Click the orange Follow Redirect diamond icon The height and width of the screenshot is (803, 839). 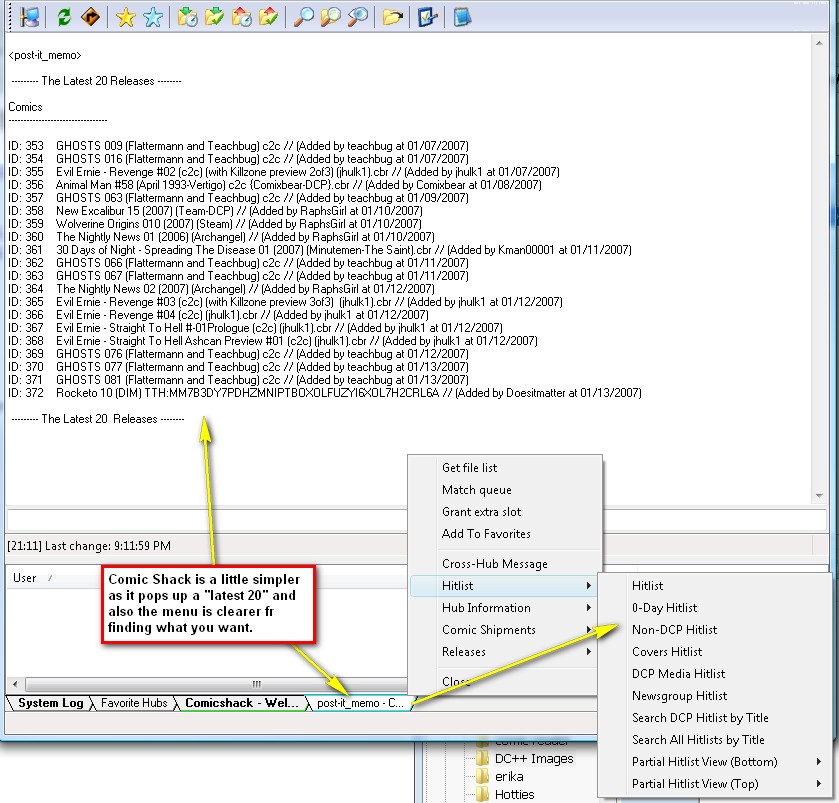tap(91, 16)
